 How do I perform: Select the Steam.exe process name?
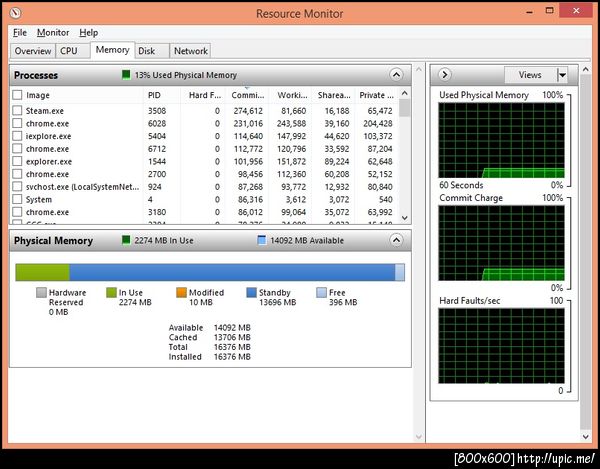tap(45, 111)
